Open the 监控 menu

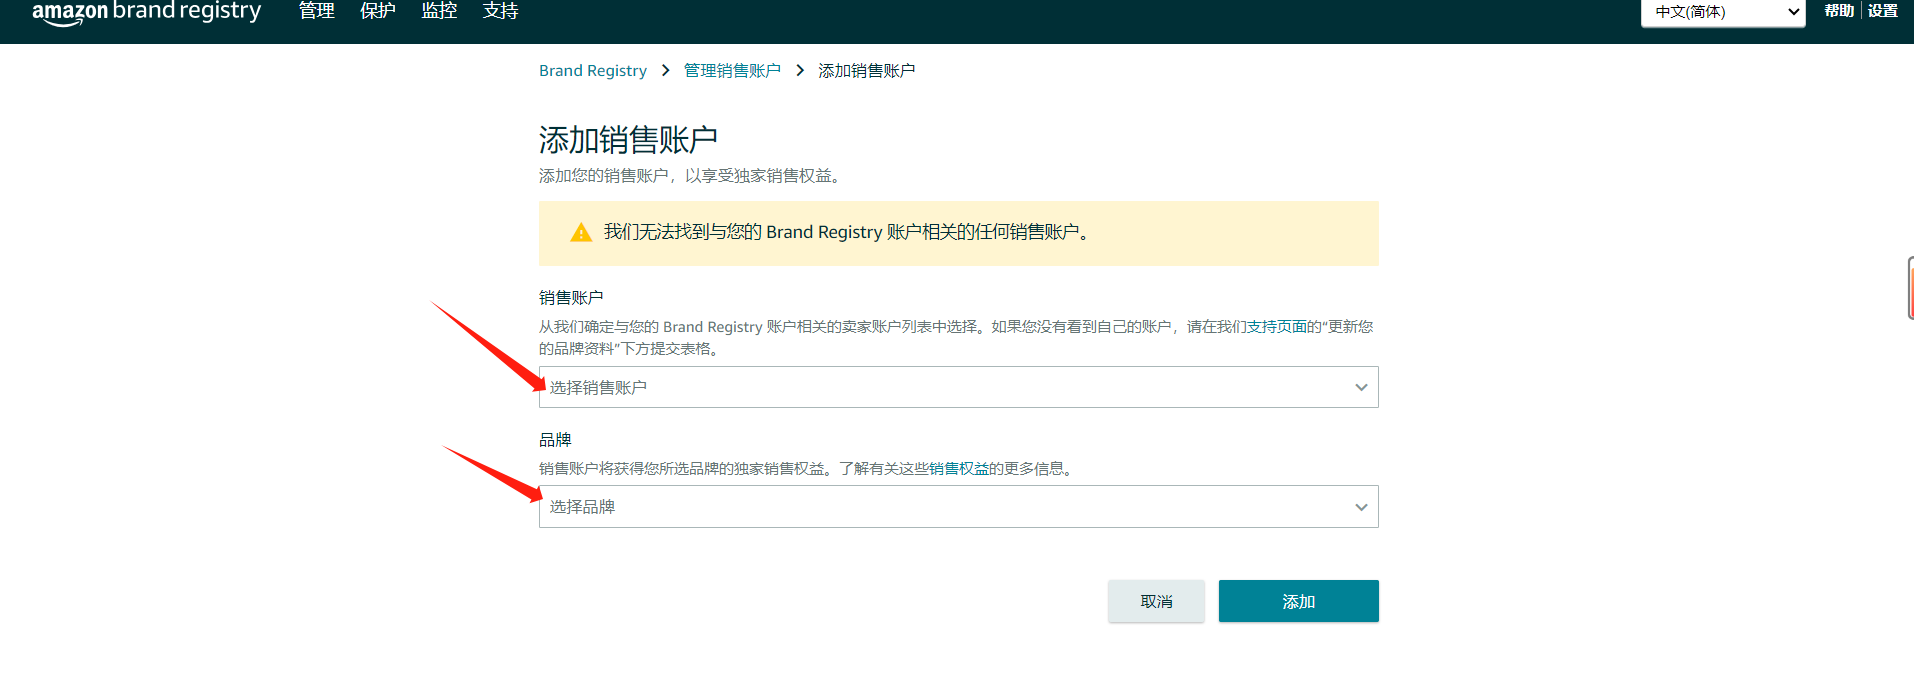(439, 11)
